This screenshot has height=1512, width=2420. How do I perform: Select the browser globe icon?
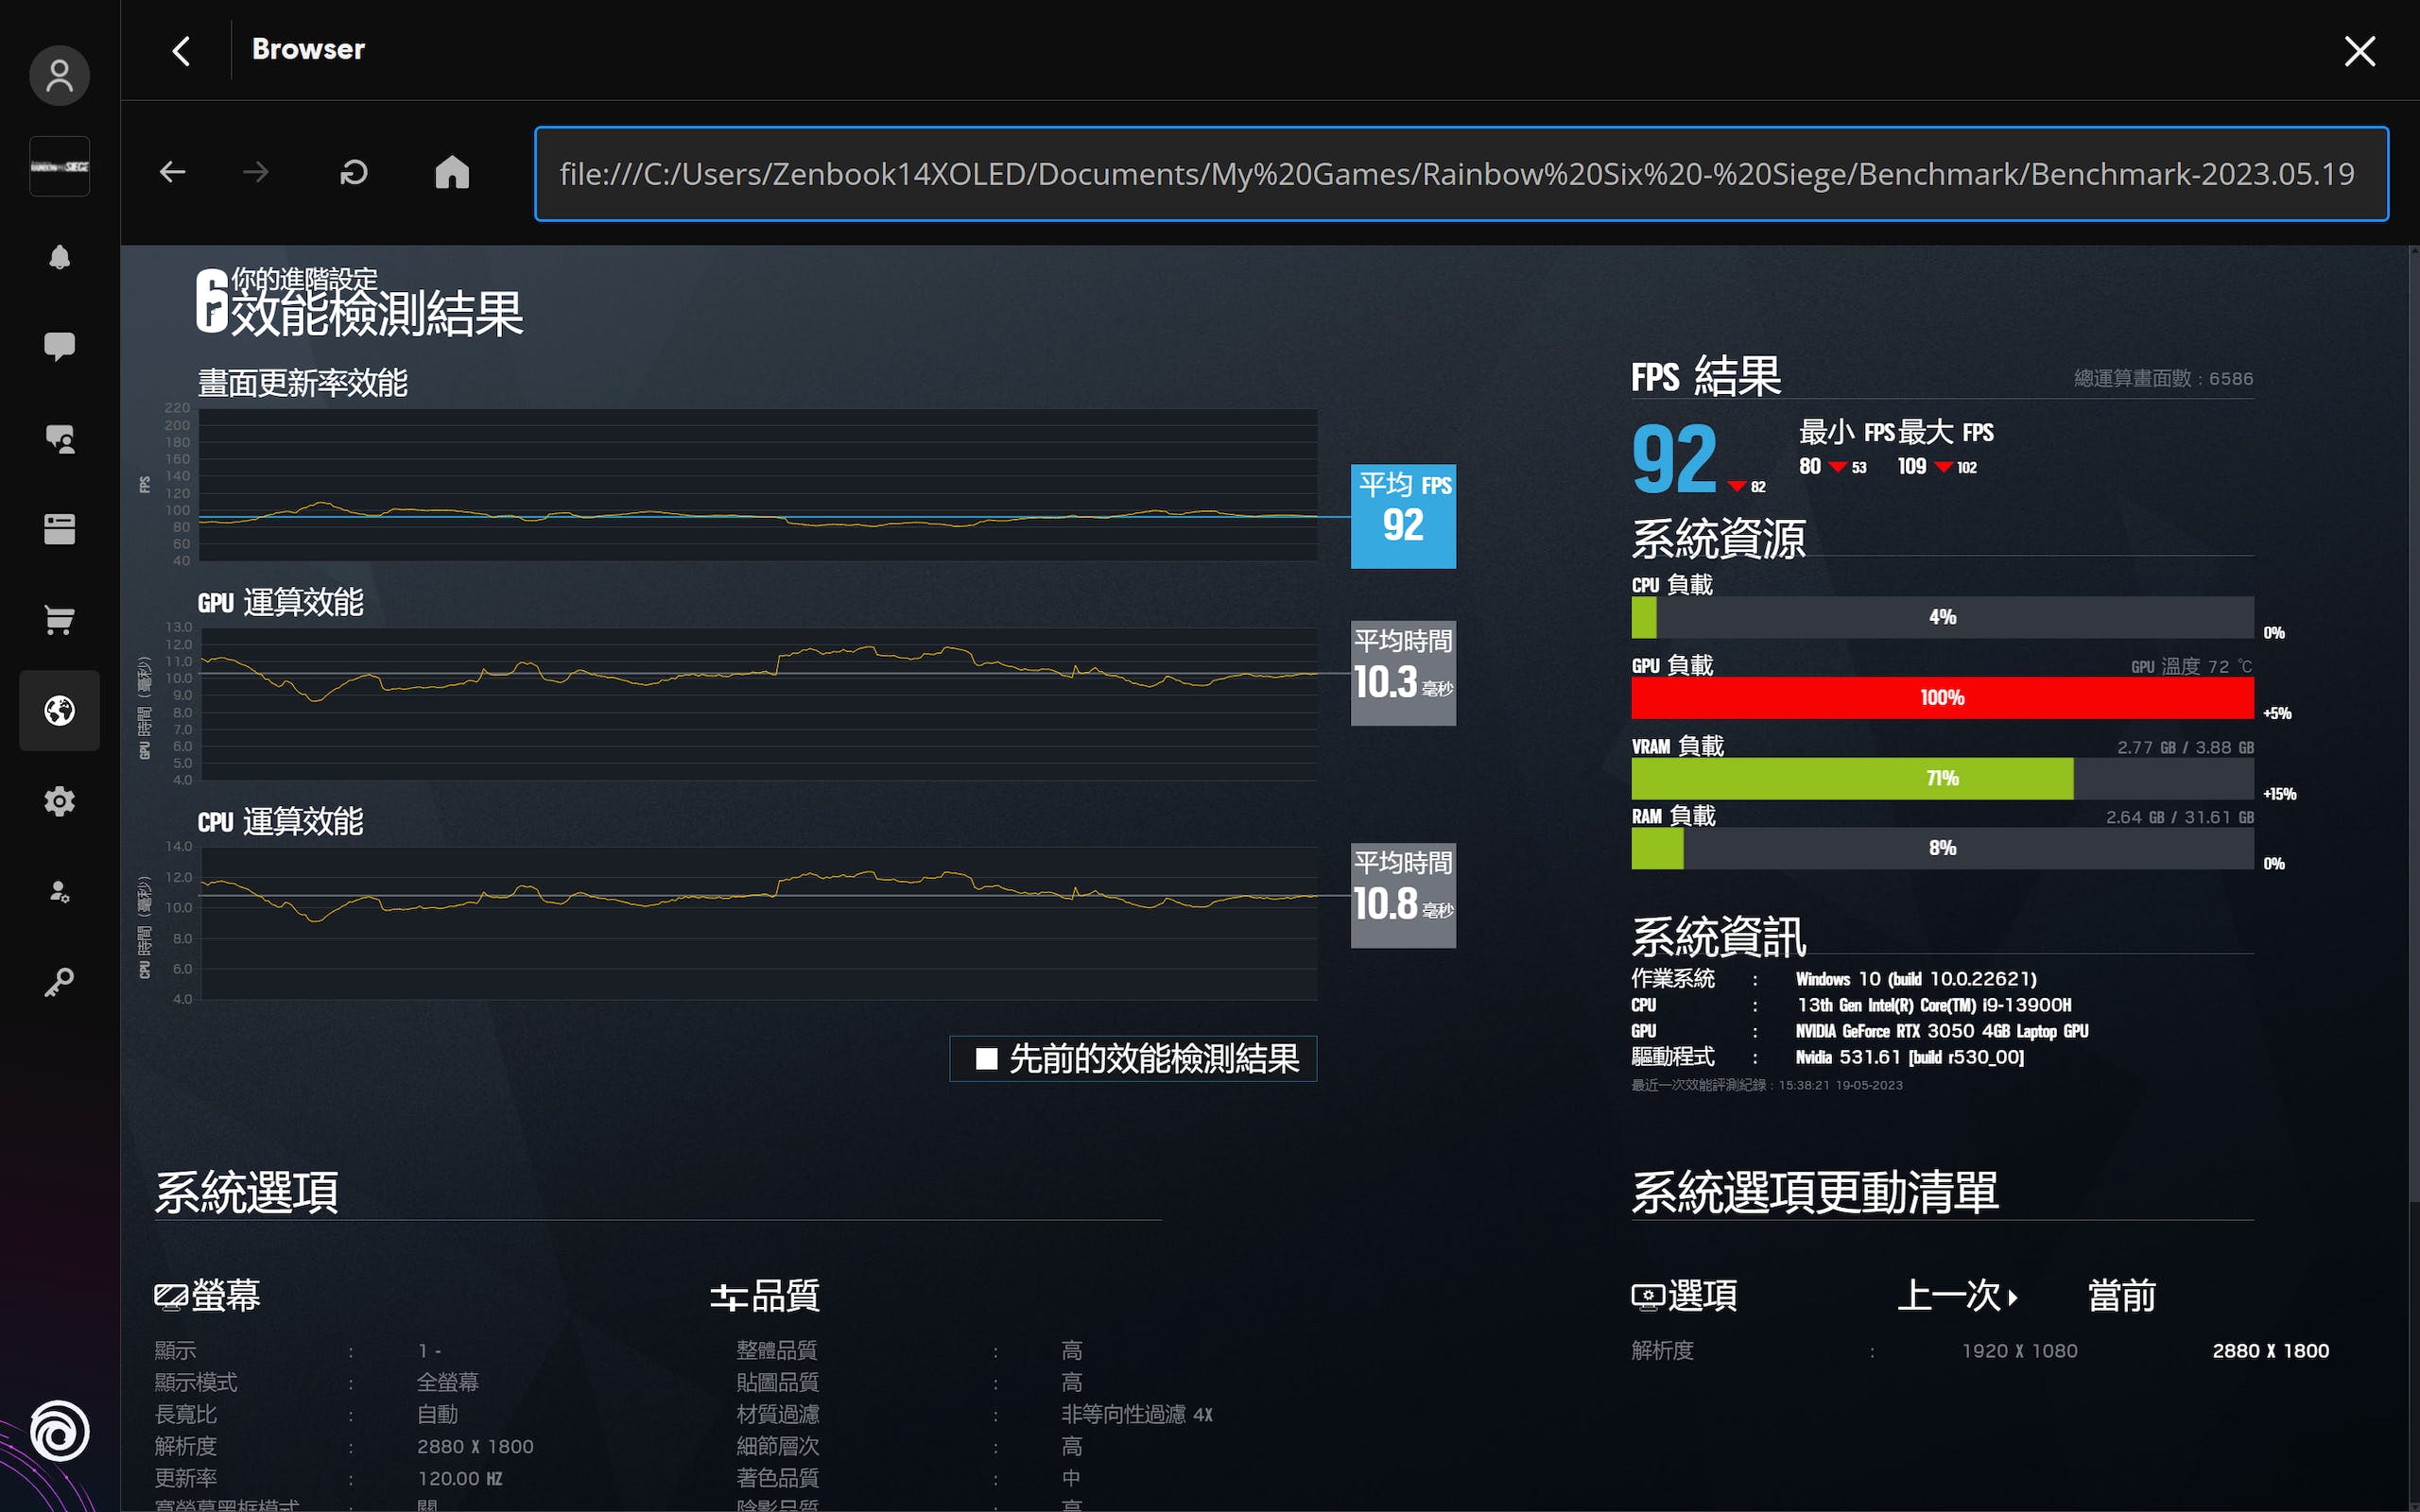(59, 711)
